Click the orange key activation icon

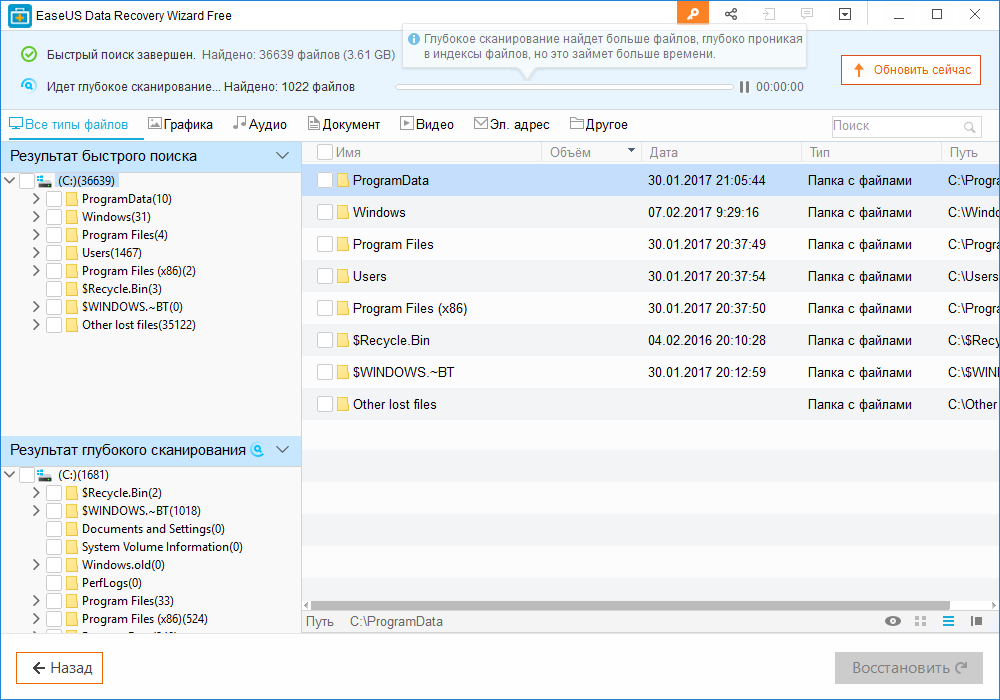pyautogui.click(x=692, y=14)
